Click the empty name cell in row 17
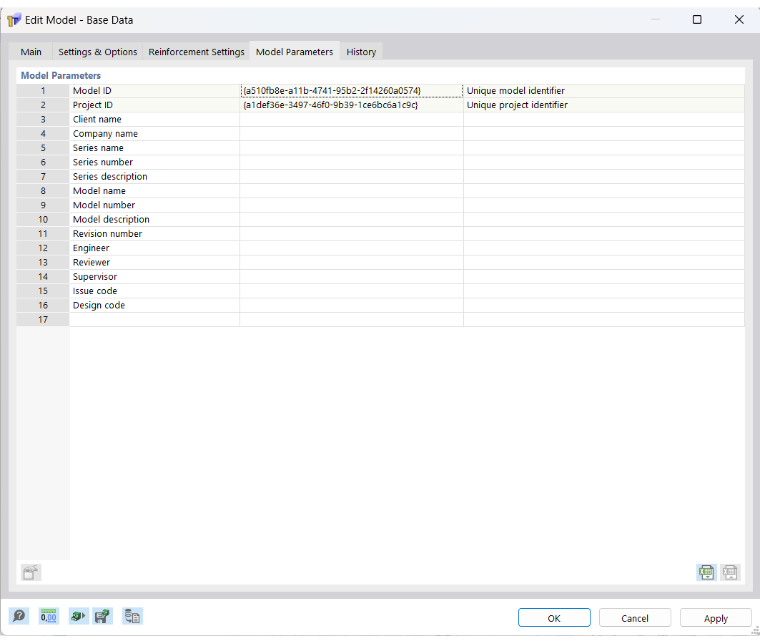Viewport: 760px width, 643px height. [x=155, y=319]
